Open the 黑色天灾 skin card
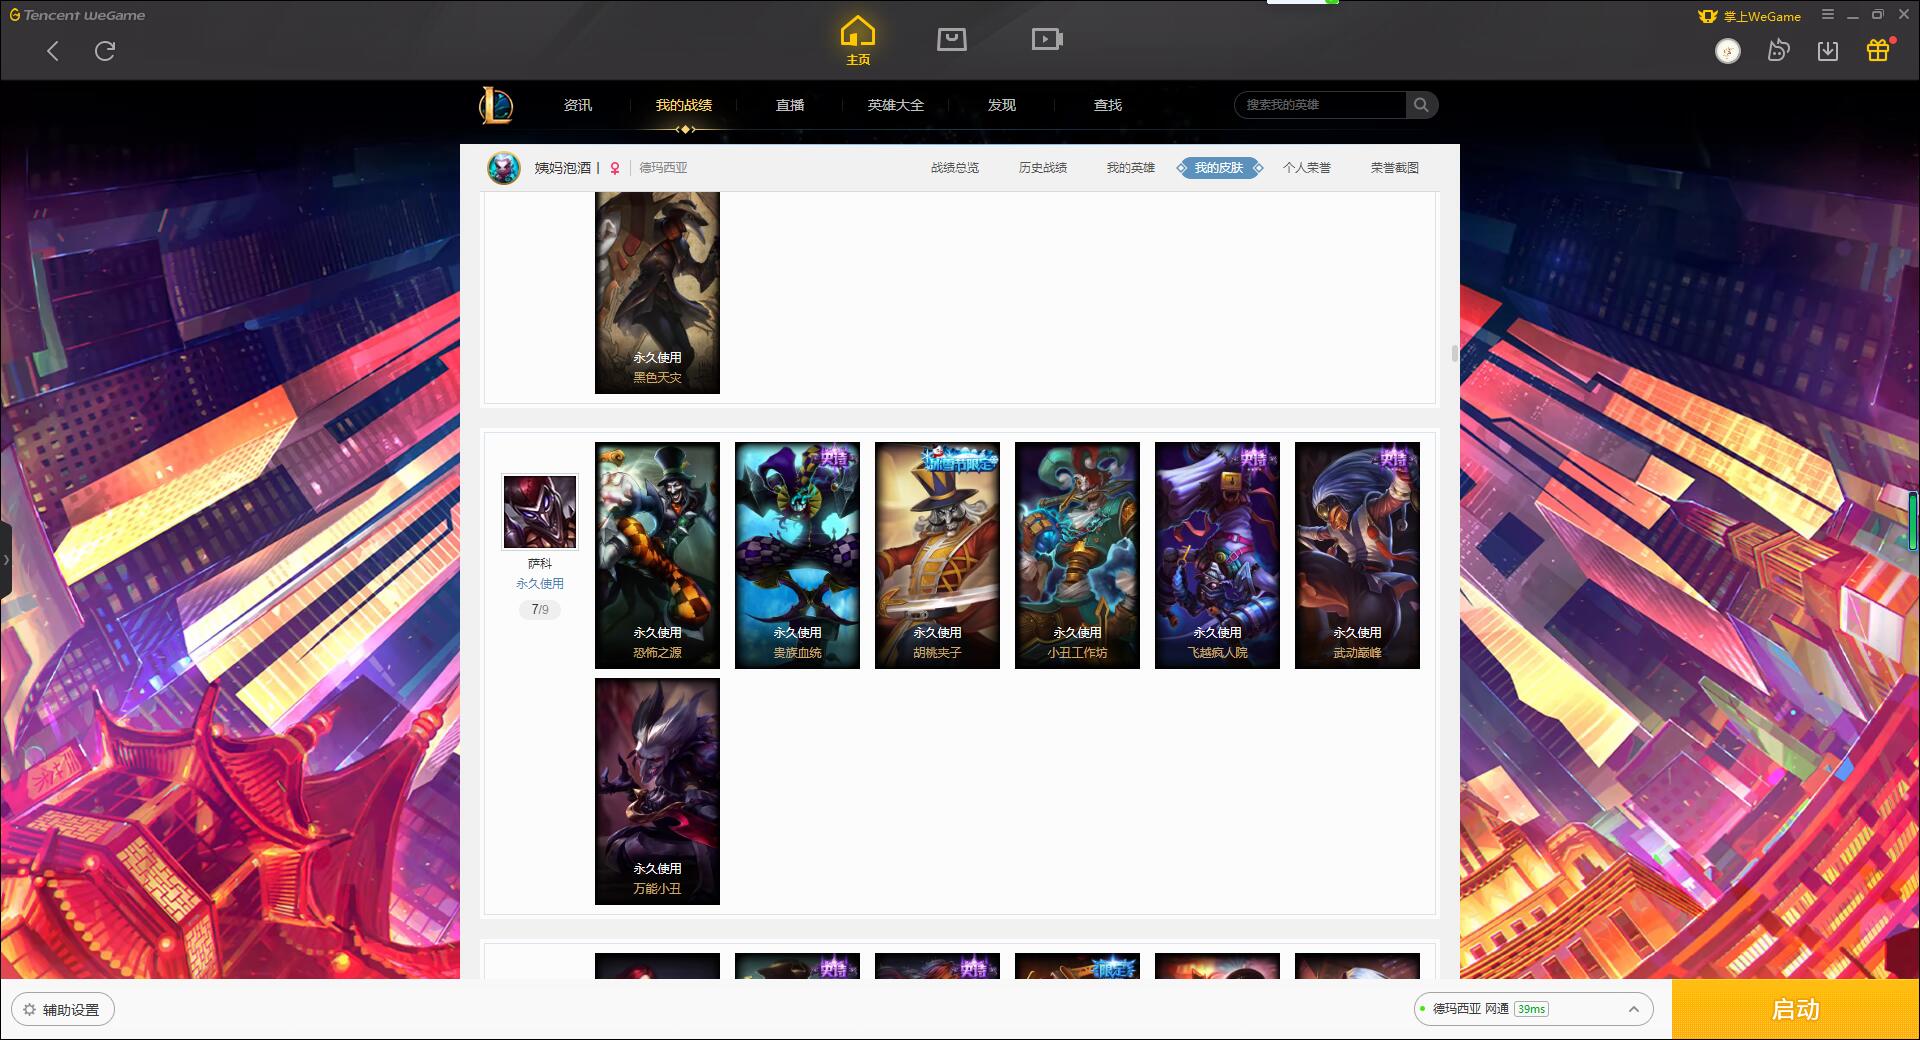The image size is (1920, 1040). (x=657, y=292)
